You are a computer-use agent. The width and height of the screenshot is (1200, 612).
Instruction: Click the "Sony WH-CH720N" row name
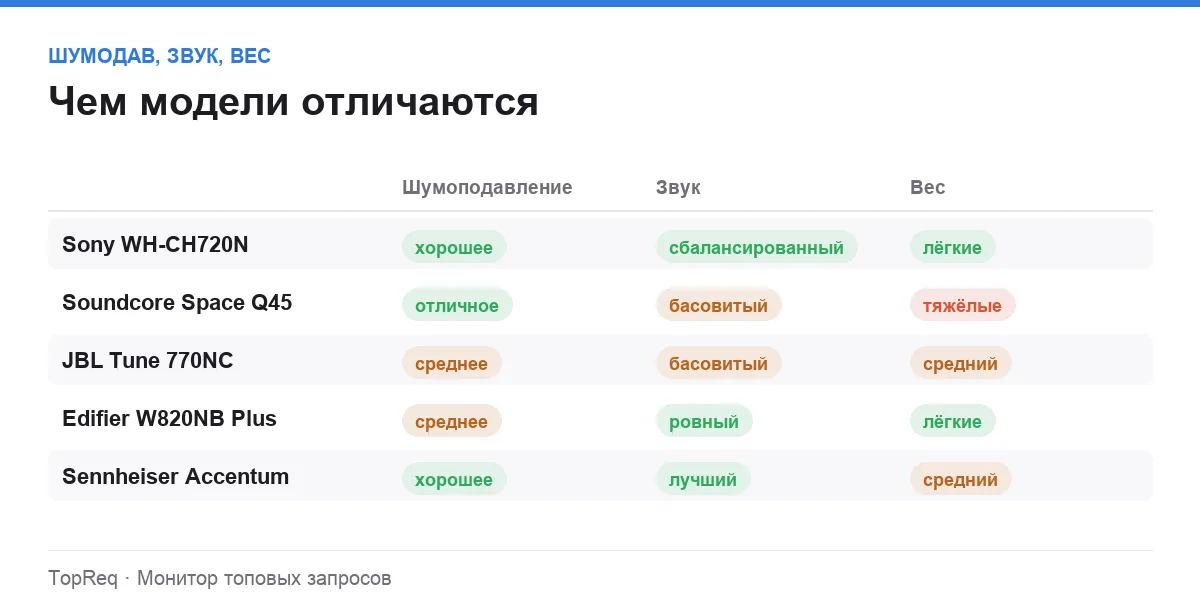coord(155,244)
